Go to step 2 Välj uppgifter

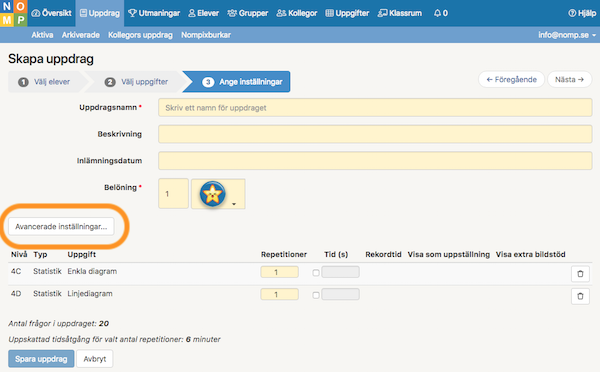[137, 82]
